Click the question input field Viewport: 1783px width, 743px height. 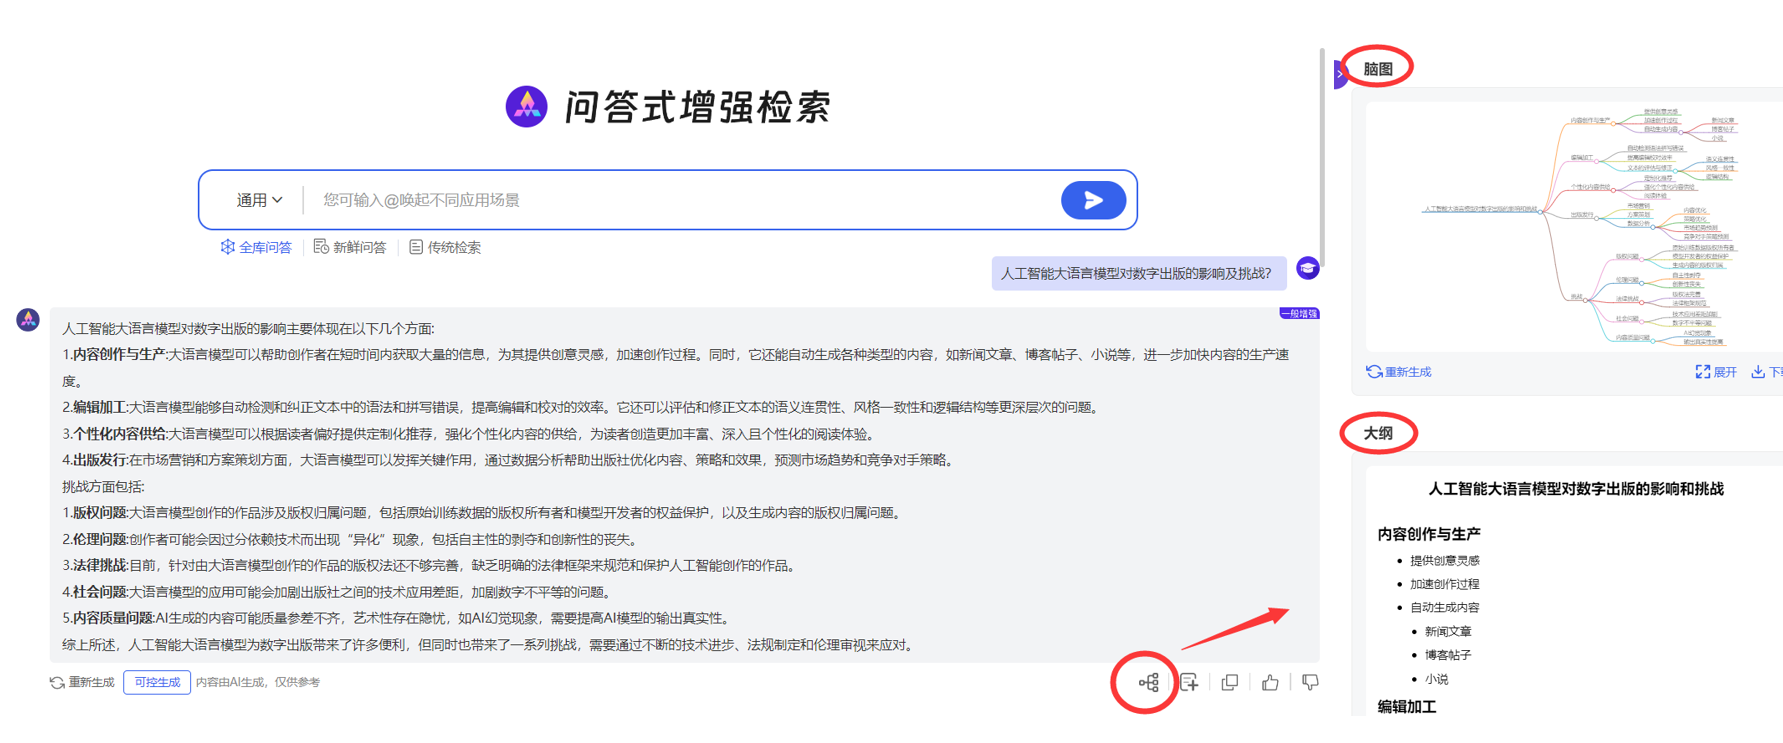coord(680,200)
